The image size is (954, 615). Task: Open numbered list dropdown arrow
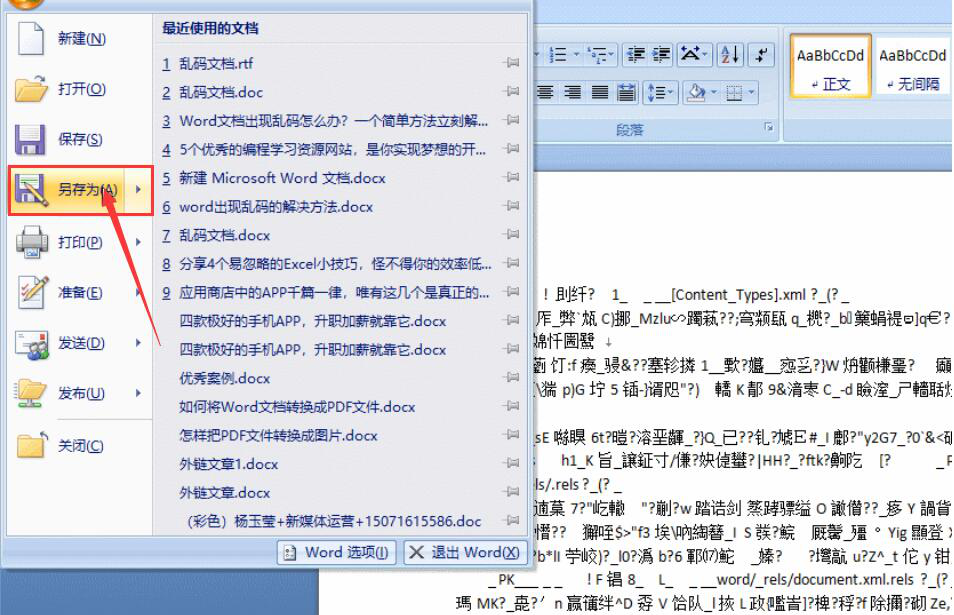pyautogui.click(x=576, y=55)
